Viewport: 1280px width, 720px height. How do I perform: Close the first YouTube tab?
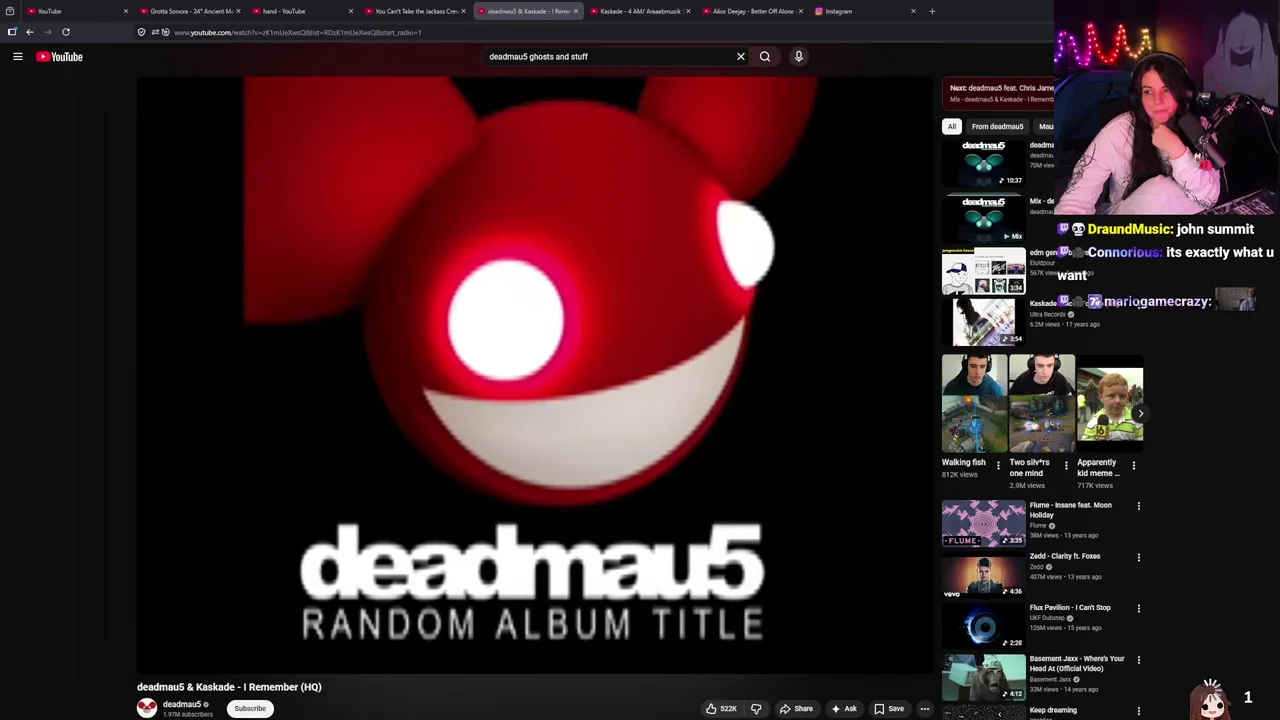coord(126,11)
